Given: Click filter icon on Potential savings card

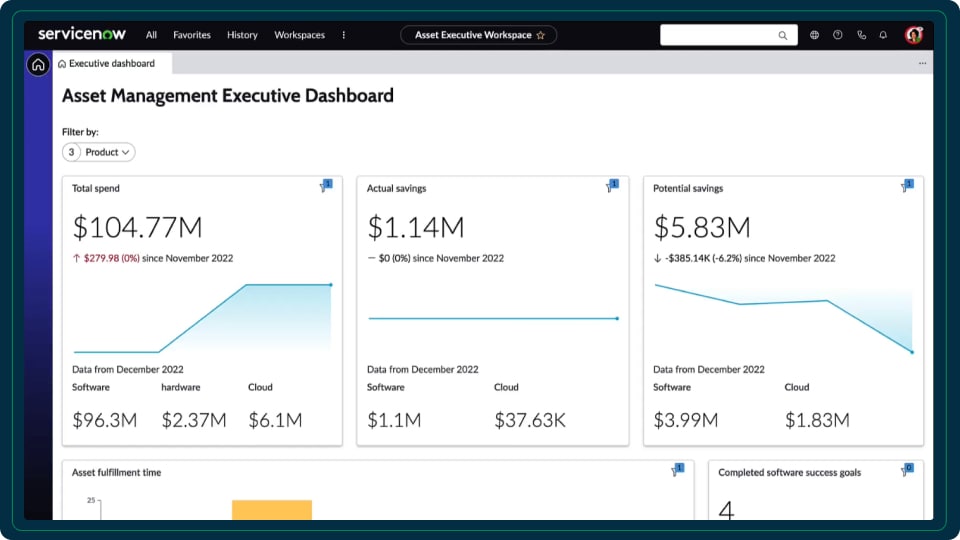Looking at the screenshot, I should [906, 186].
